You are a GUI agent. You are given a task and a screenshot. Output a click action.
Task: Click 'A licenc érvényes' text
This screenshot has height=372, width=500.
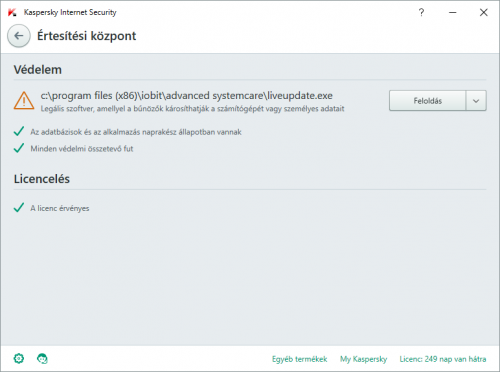pos(60,208)
